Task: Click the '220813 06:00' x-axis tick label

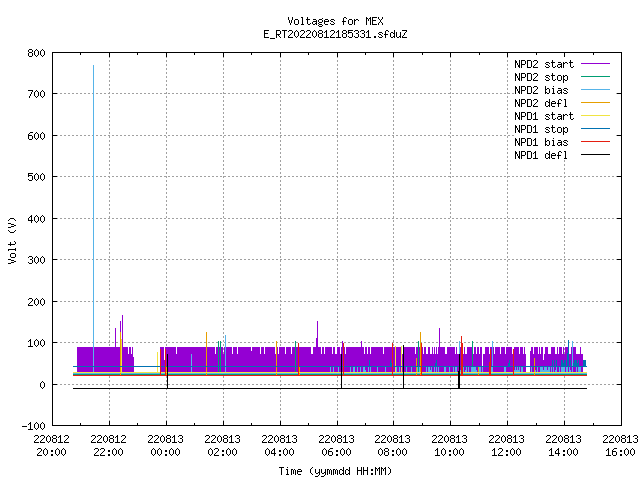Action: (x=336, y=446)
